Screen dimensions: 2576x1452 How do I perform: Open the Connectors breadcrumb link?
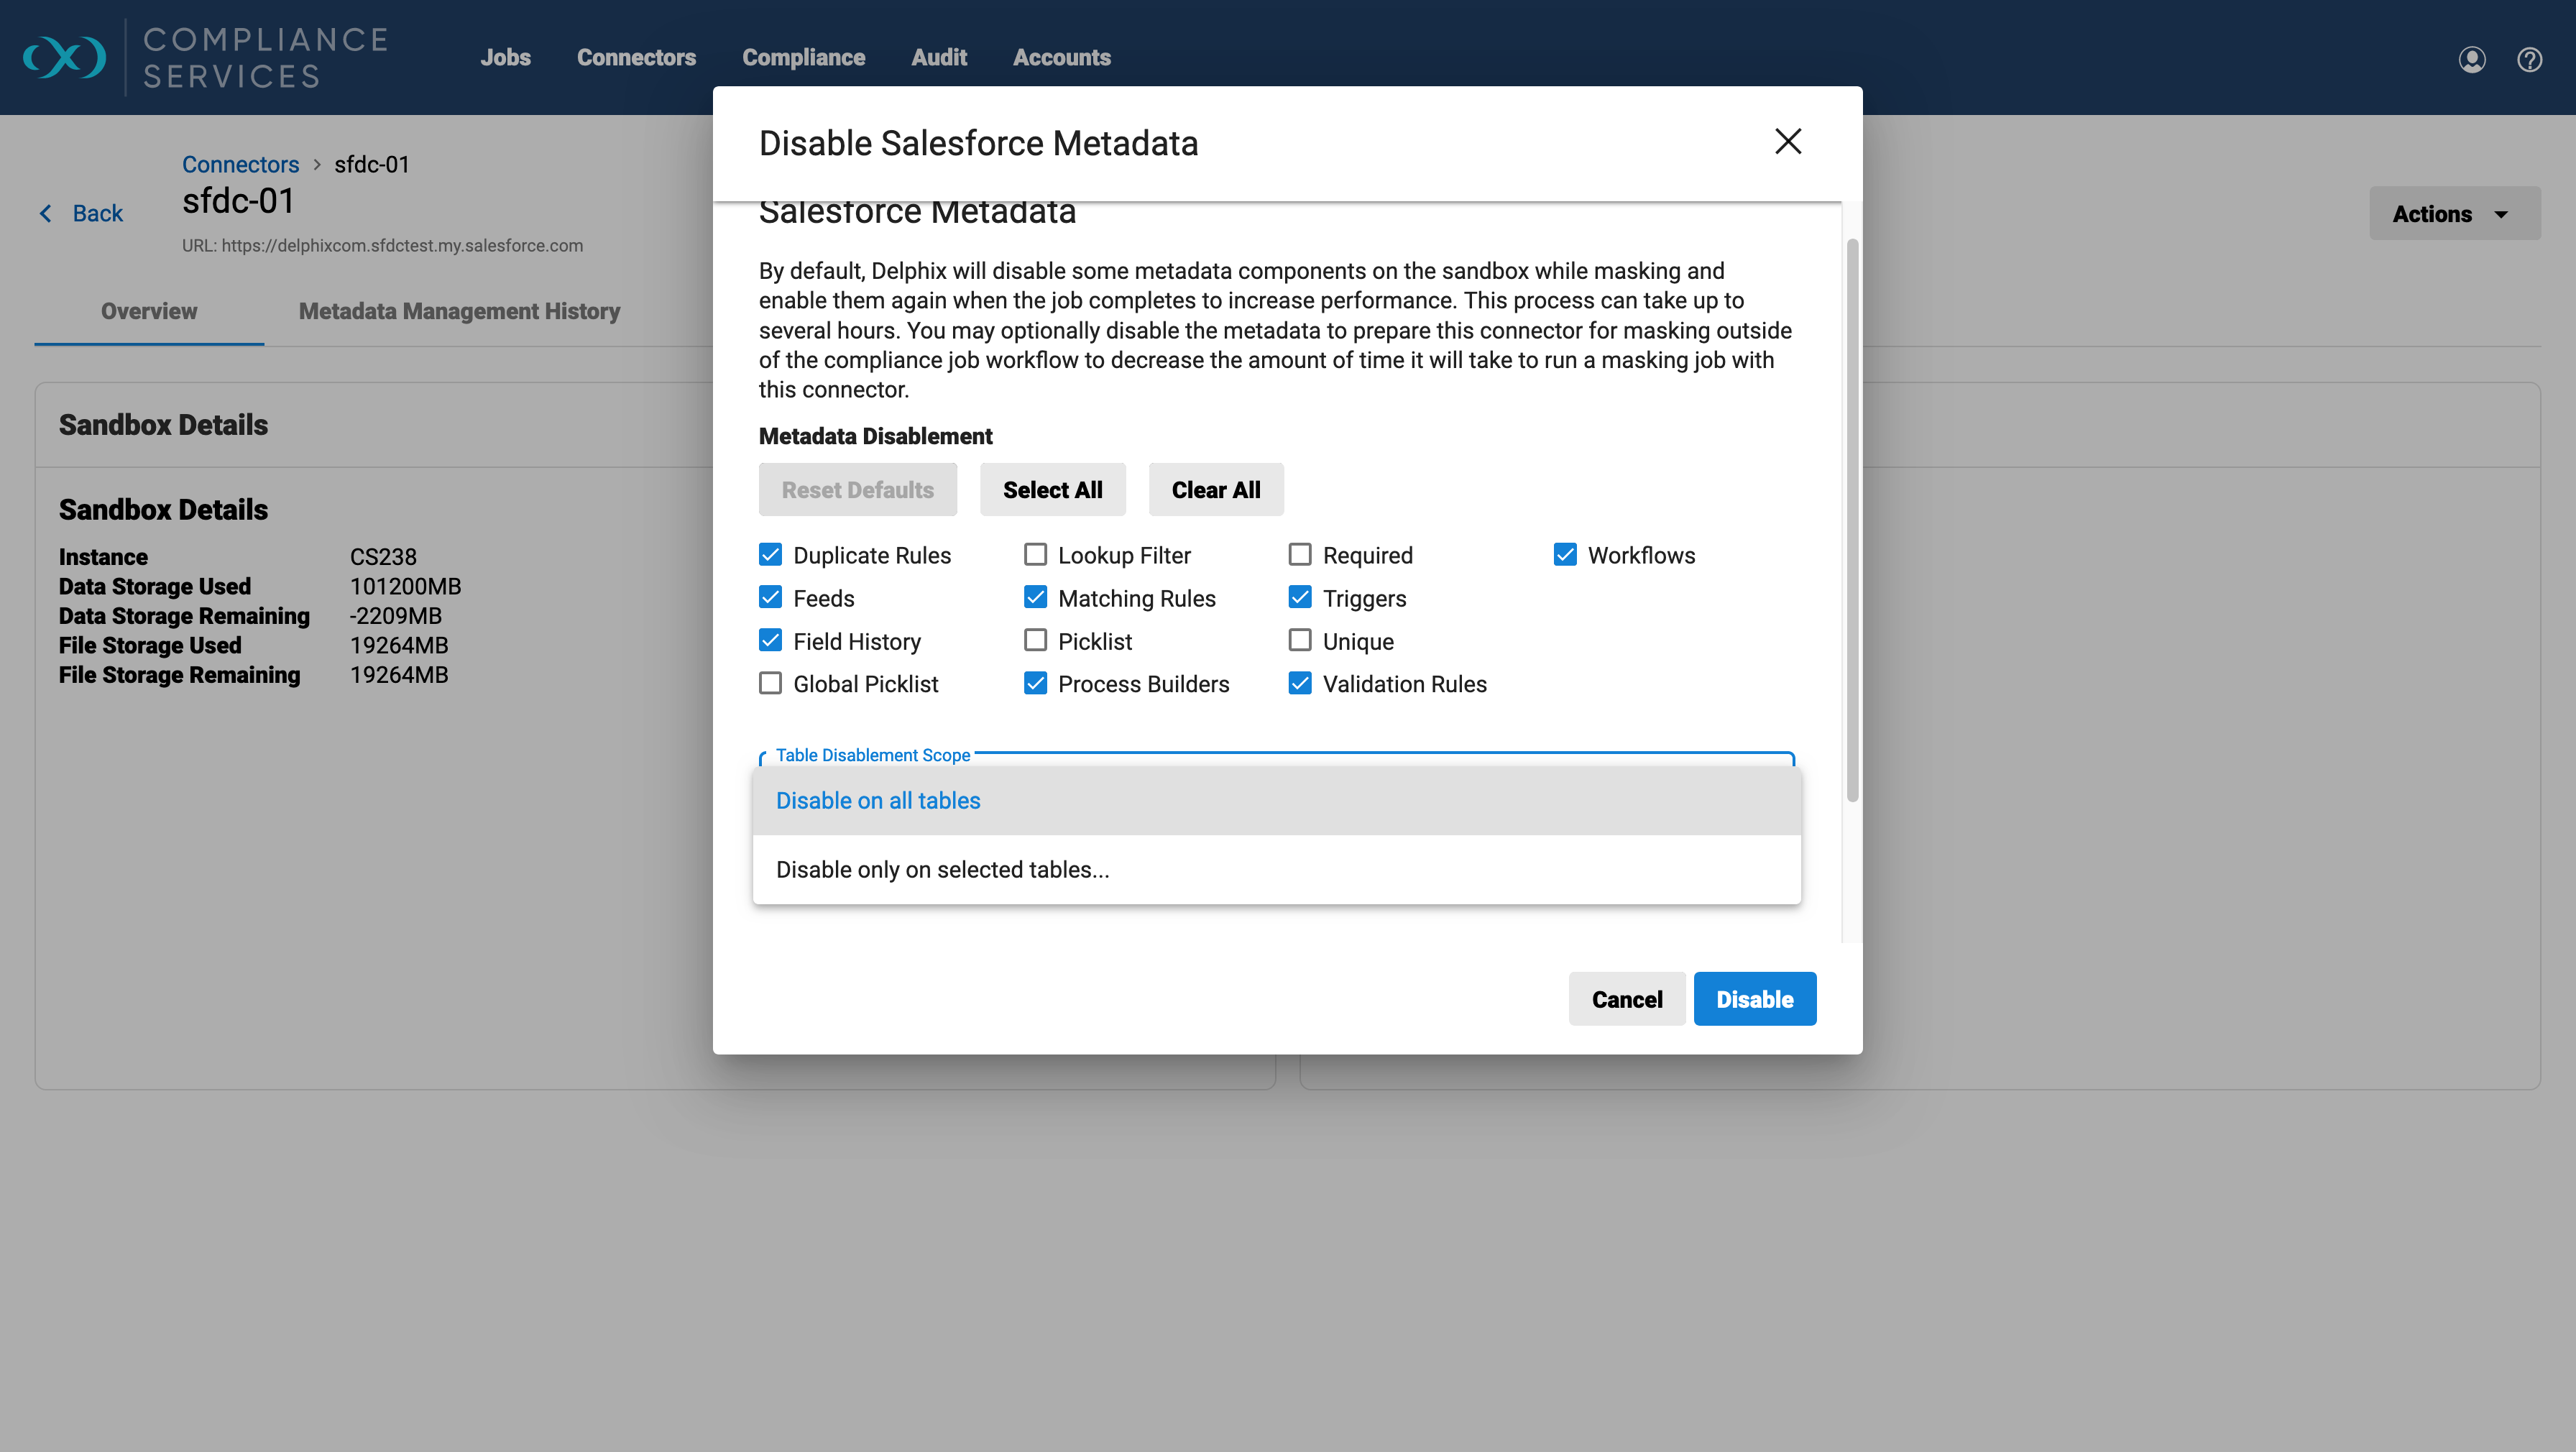240,164
